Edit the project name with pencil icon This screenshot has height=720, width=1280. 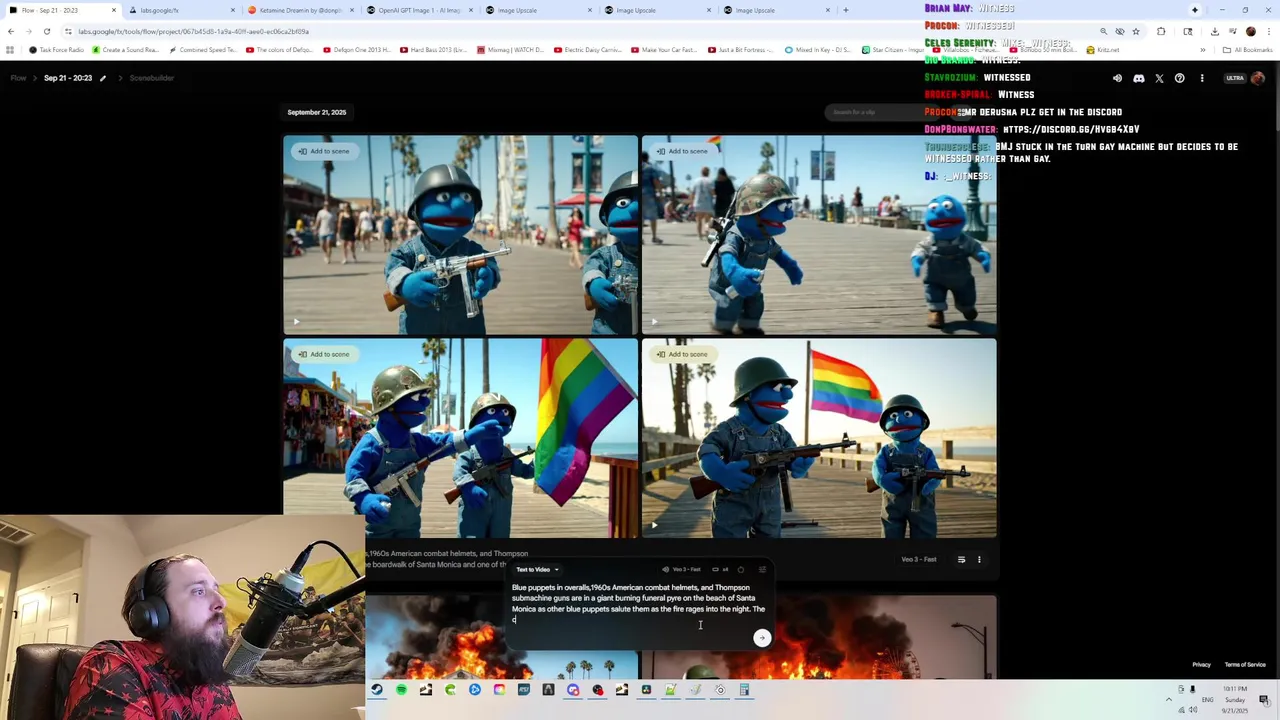102,78
